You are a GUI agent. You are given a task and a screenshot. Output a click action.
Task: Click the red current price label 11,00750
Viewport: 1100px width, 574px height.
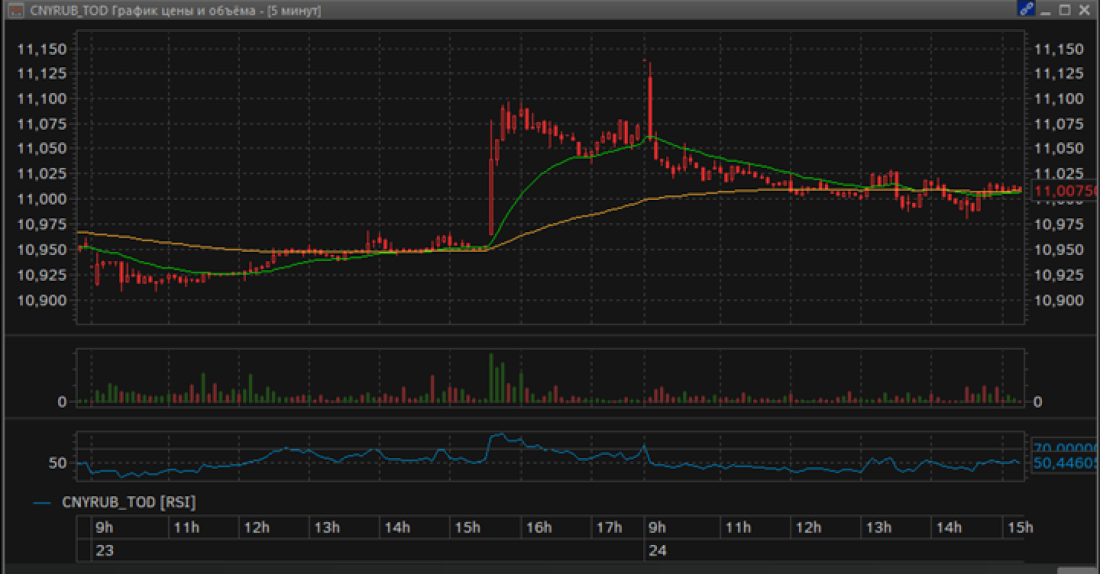[x=1066, y=191]
